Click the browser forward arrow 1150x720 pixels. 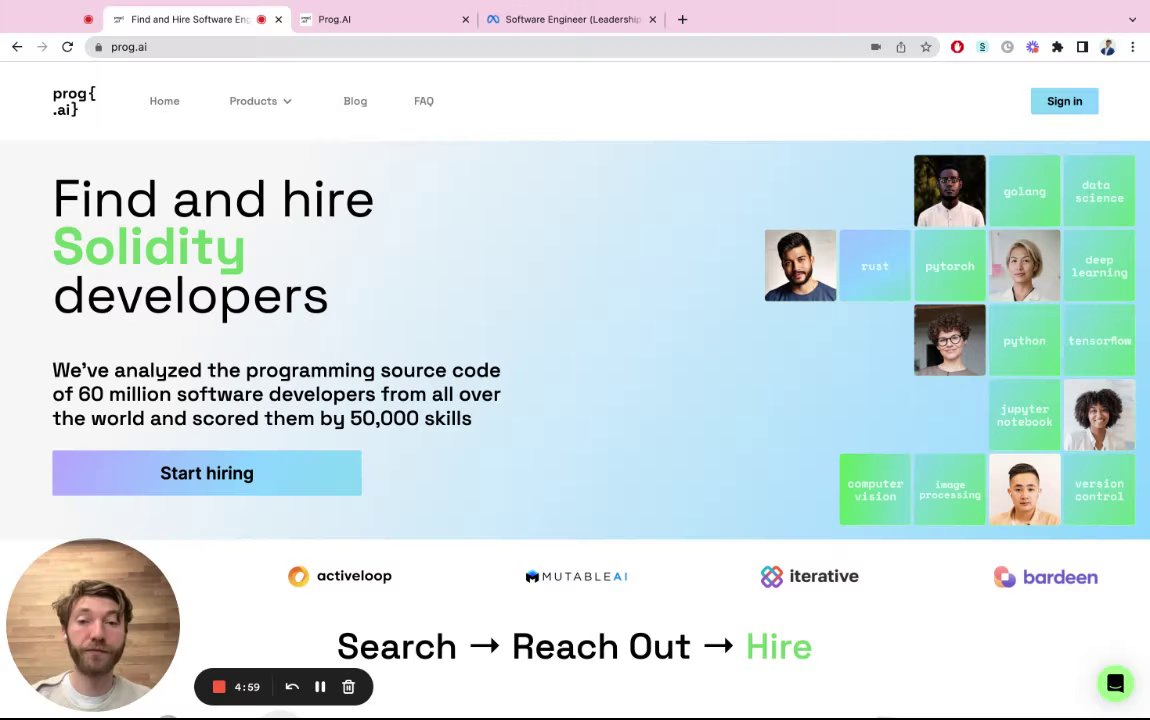coord(43,47)
